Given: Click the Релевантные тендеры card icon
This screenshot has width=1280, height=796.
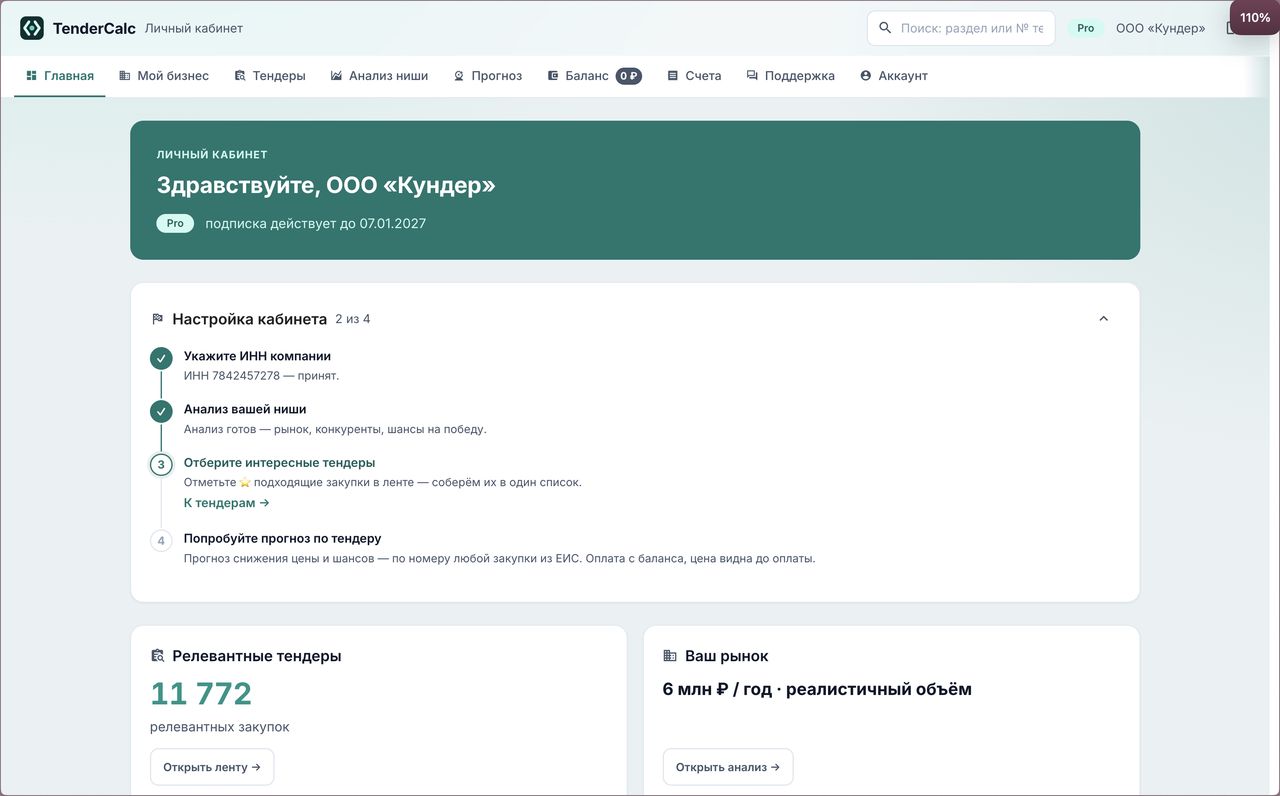Looking at the screenshot, I should [157, 656].
